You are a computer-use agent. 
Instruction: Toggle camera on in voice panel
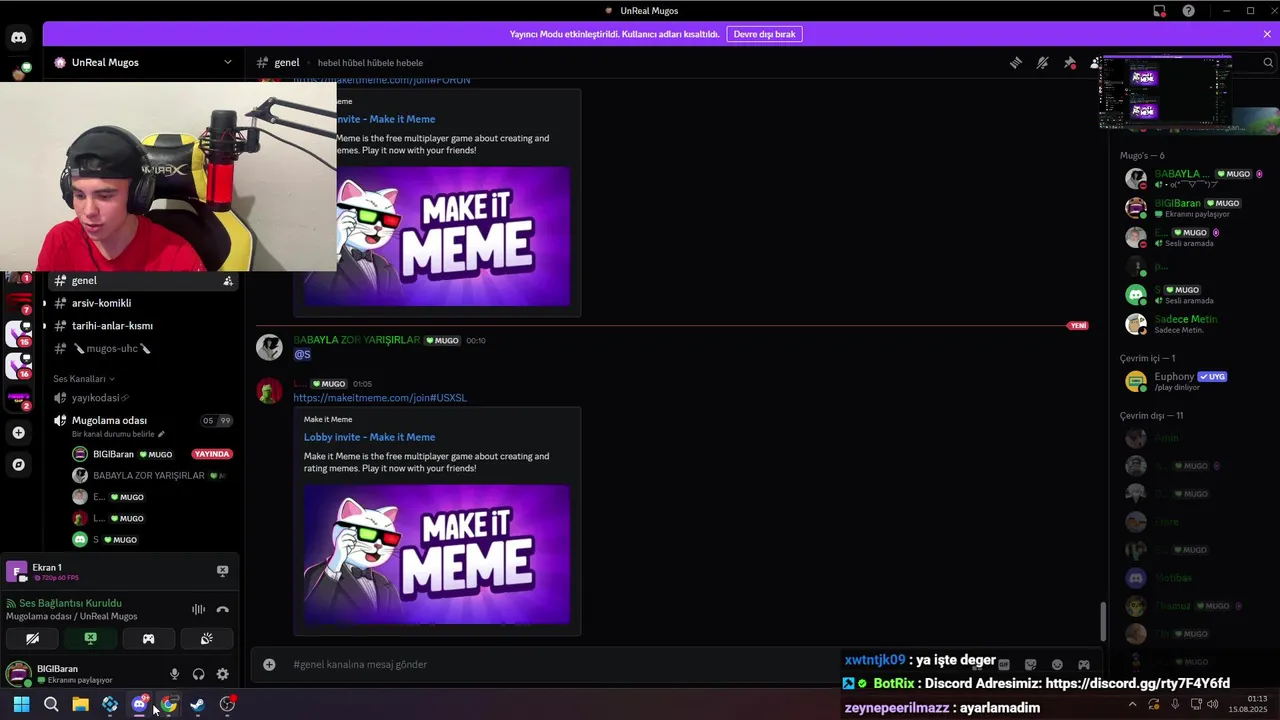click(32, 638)
